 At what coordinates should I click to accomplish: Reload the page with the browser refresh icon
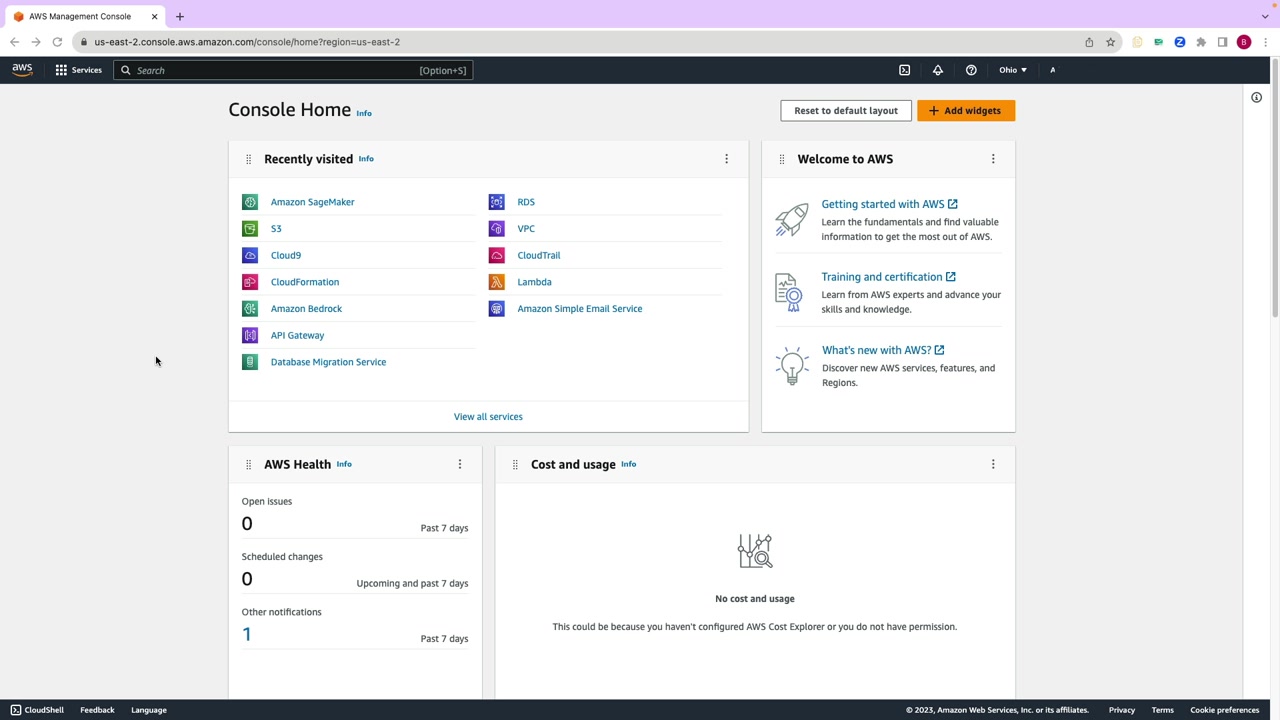57,42
